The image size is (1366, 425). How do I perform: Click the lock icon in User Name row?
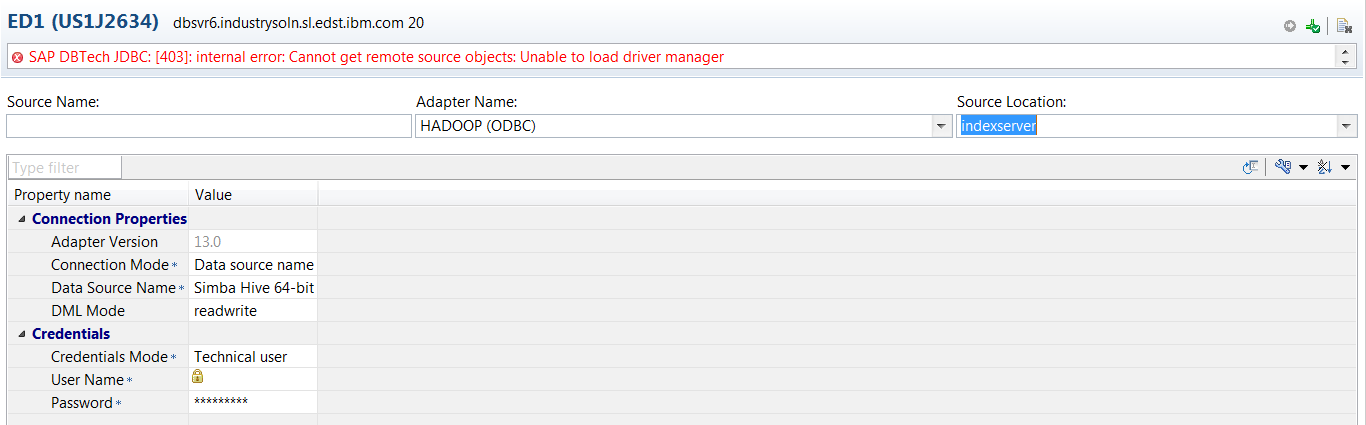(198, 377)
